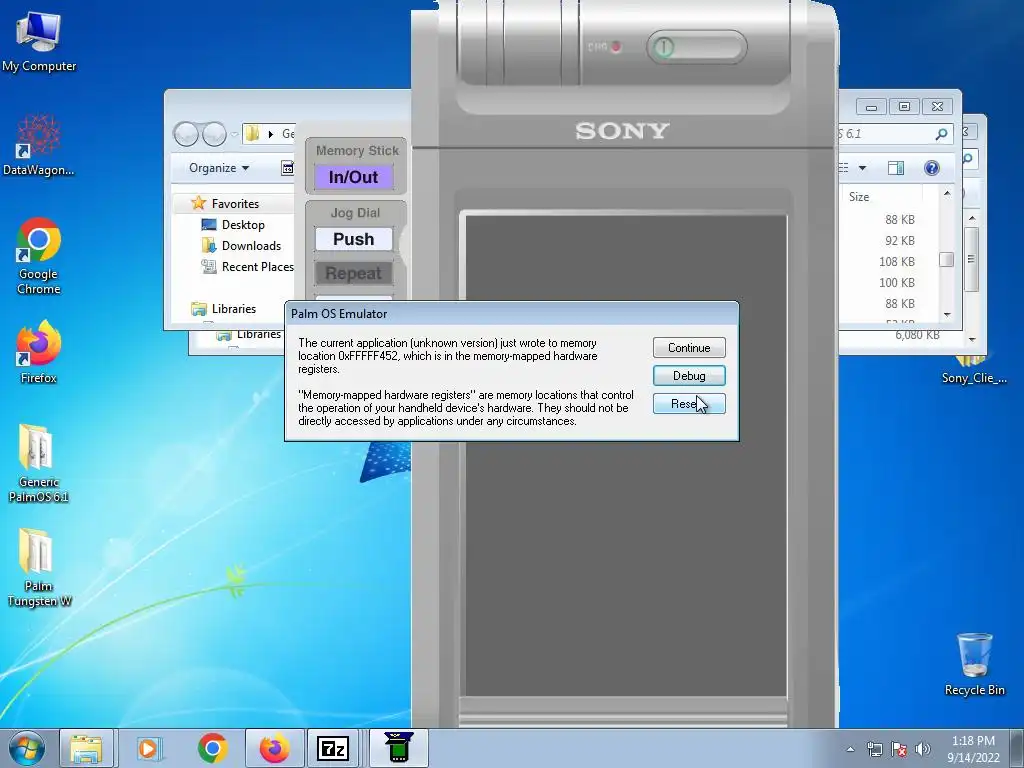Click Explorer file list scroll down arrow
The height and width of the screenshot is (768, 1024).
point(947,315)
